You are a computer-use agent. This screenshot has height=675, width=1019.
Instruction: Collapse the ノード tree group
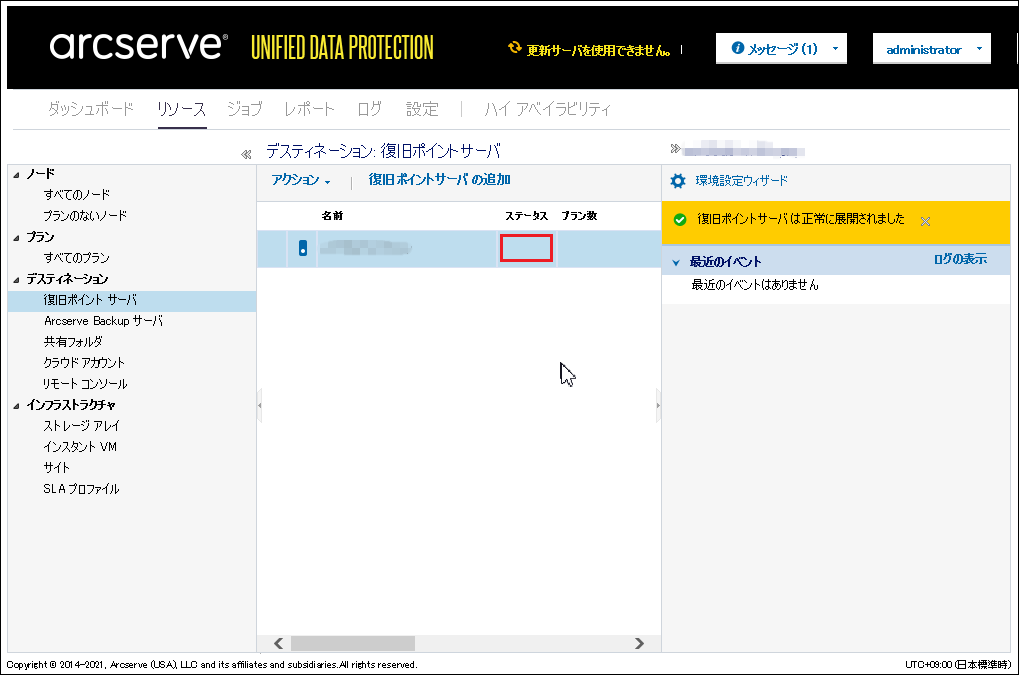[16, 175]
